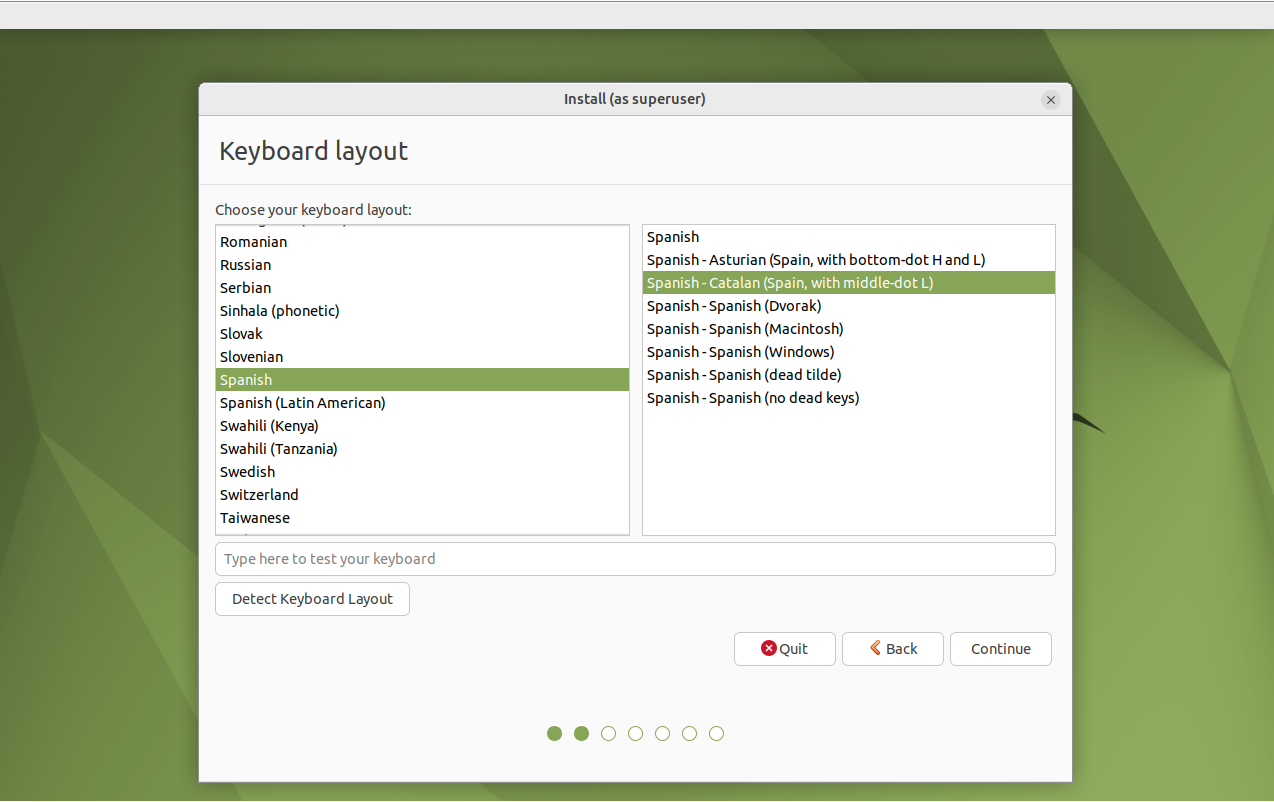1274x802 pixels.
Task: Select Serbian from the layout list
Action: (246, 288)
